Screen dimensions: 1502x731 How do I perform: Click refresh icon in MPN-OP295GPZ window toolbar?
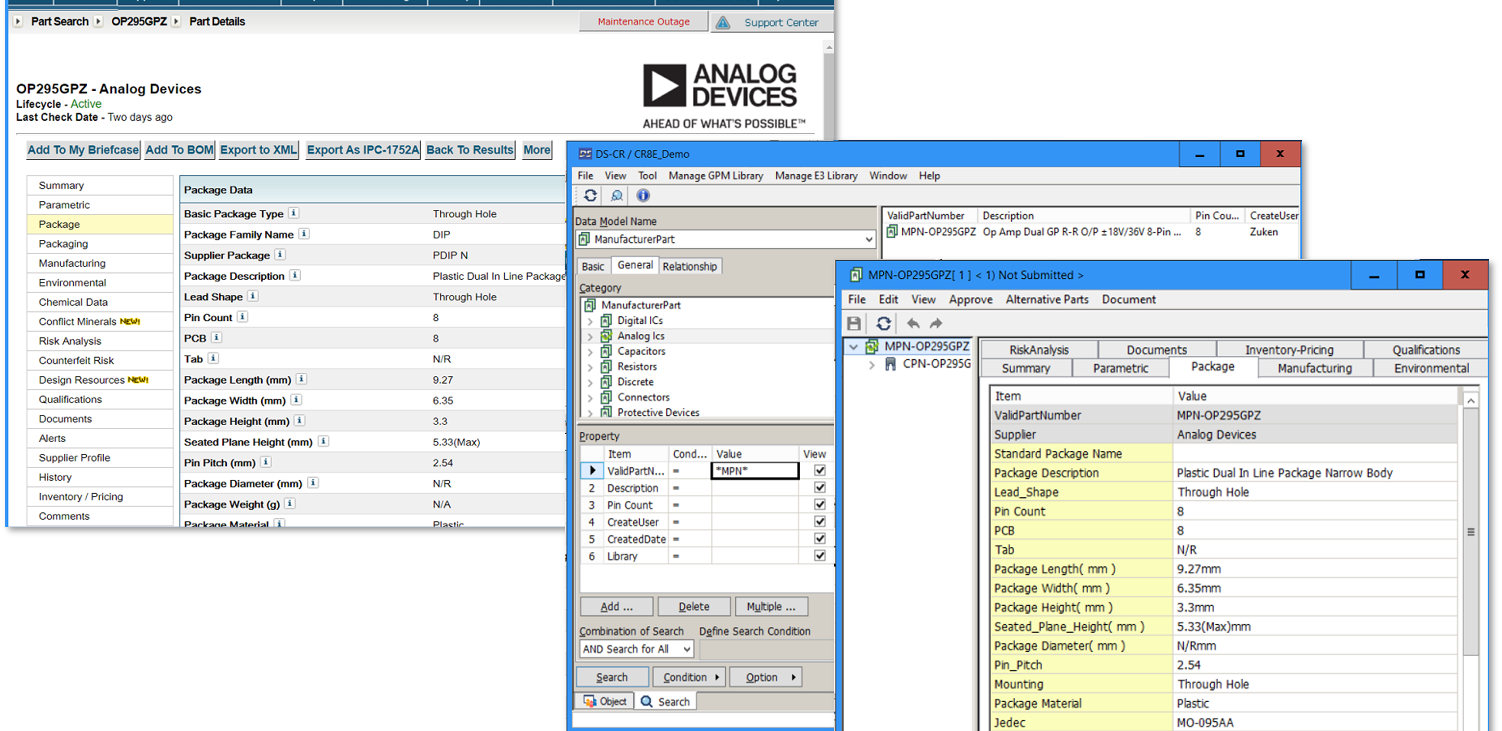(883, 324)
